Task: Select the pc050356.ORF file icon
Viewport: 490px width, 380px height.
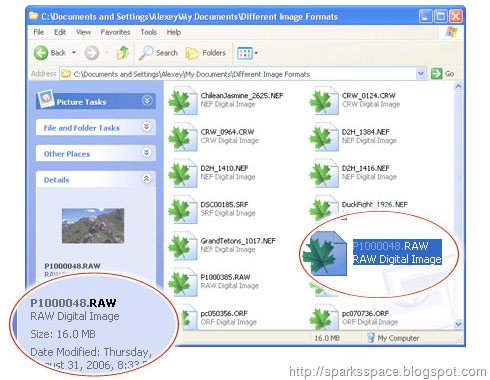Action: pos(188,318)
